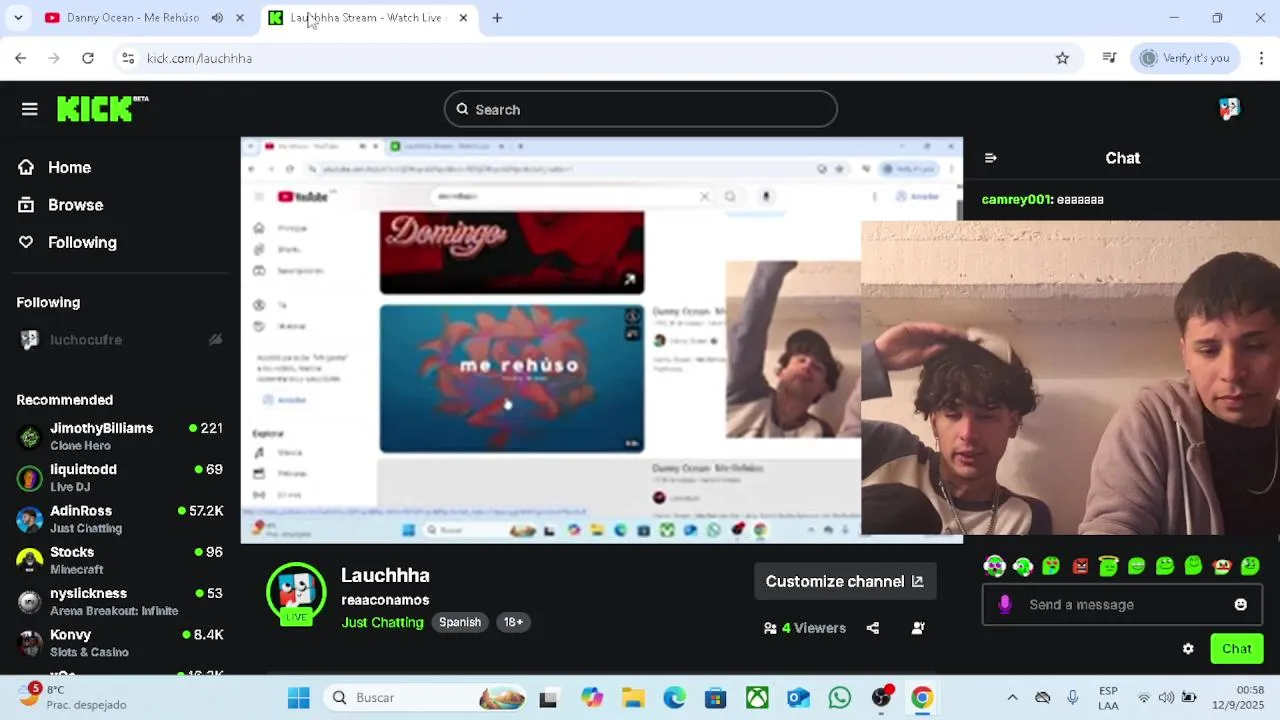
Task: Open nyslickness recommended channel
Action: (120, 602)
